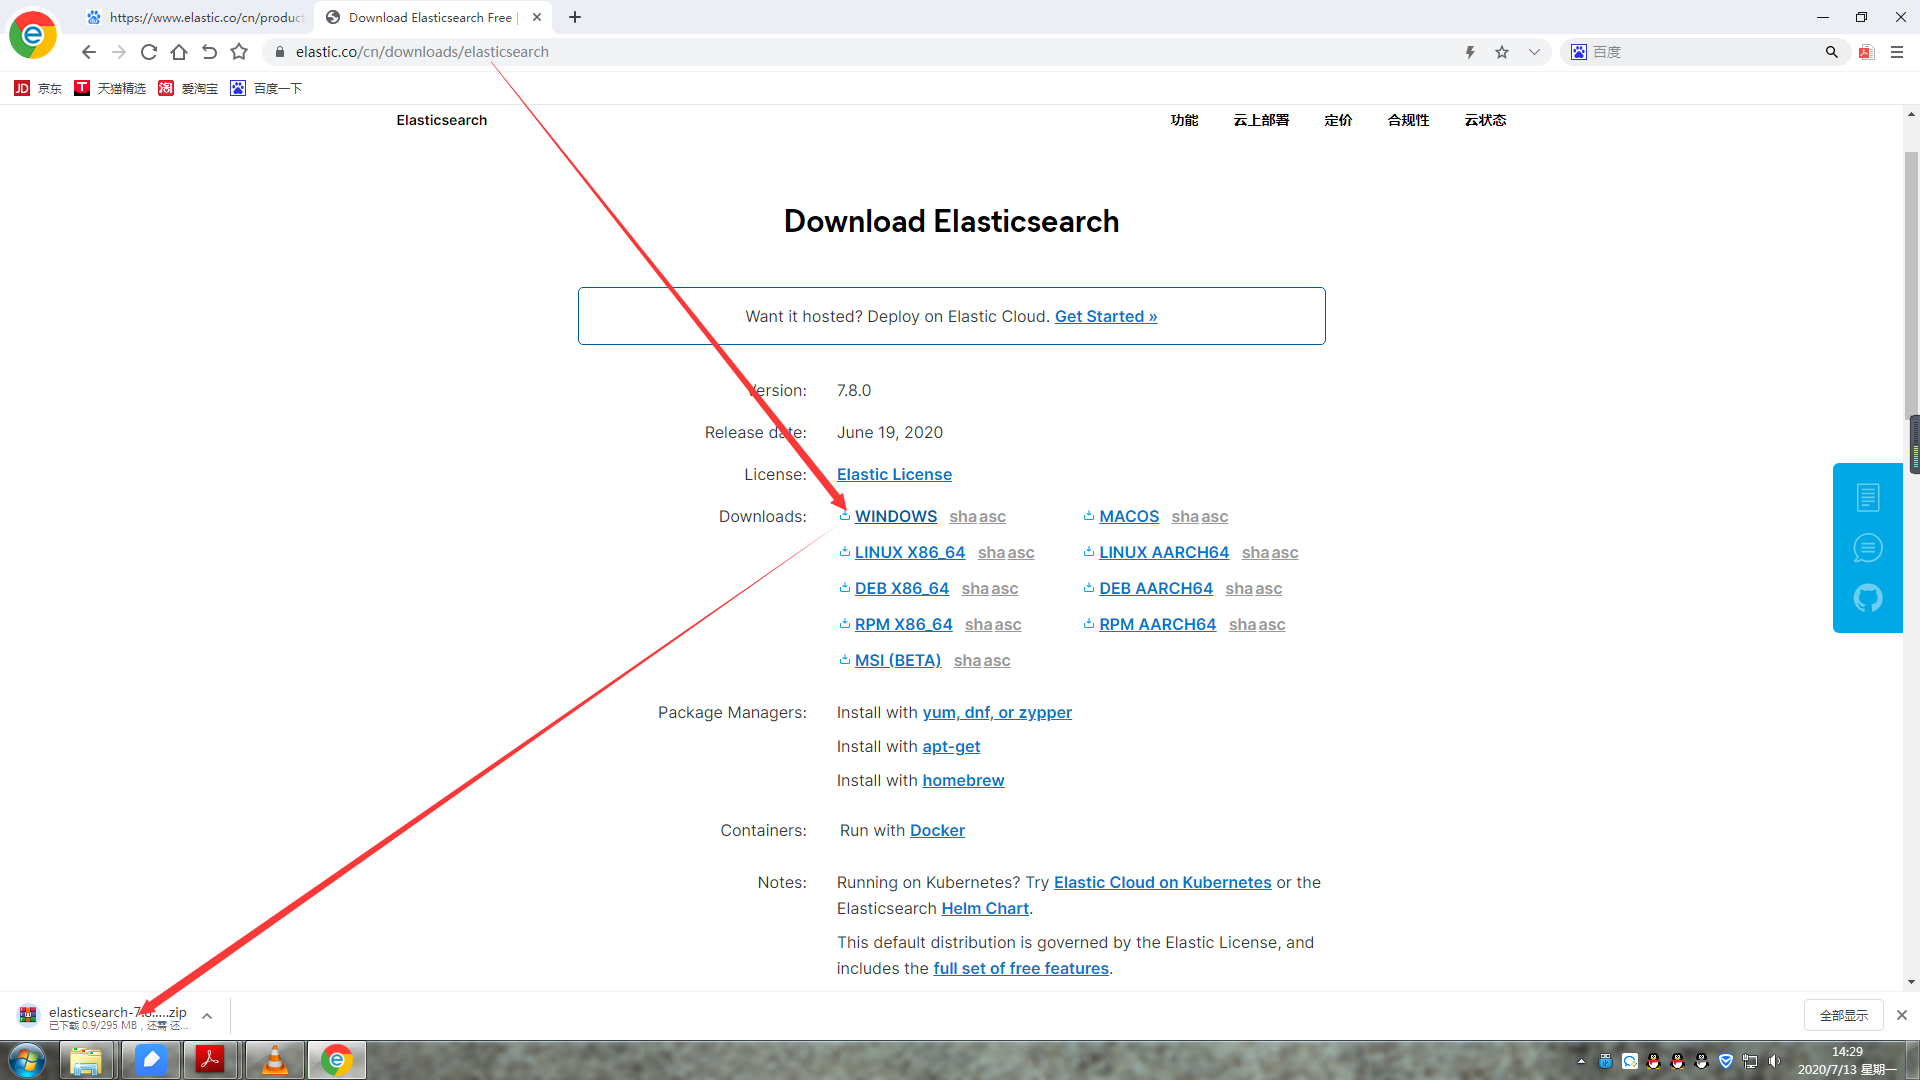1920x1080 pixels.
Task: Download the DEB AARCH64 package
Action: (x=1156, y=588)
